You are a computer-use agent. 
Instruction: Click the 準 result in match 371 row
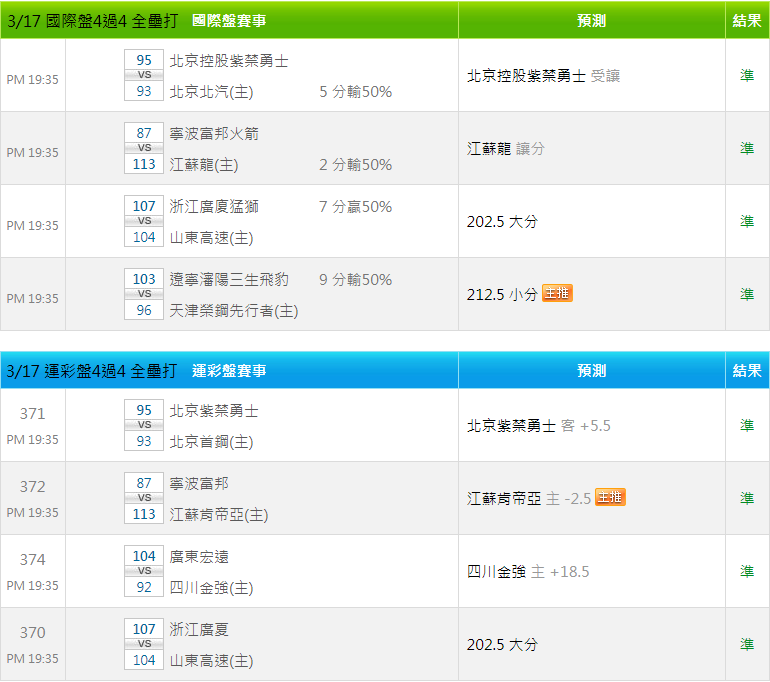click(x=747, y=425)
